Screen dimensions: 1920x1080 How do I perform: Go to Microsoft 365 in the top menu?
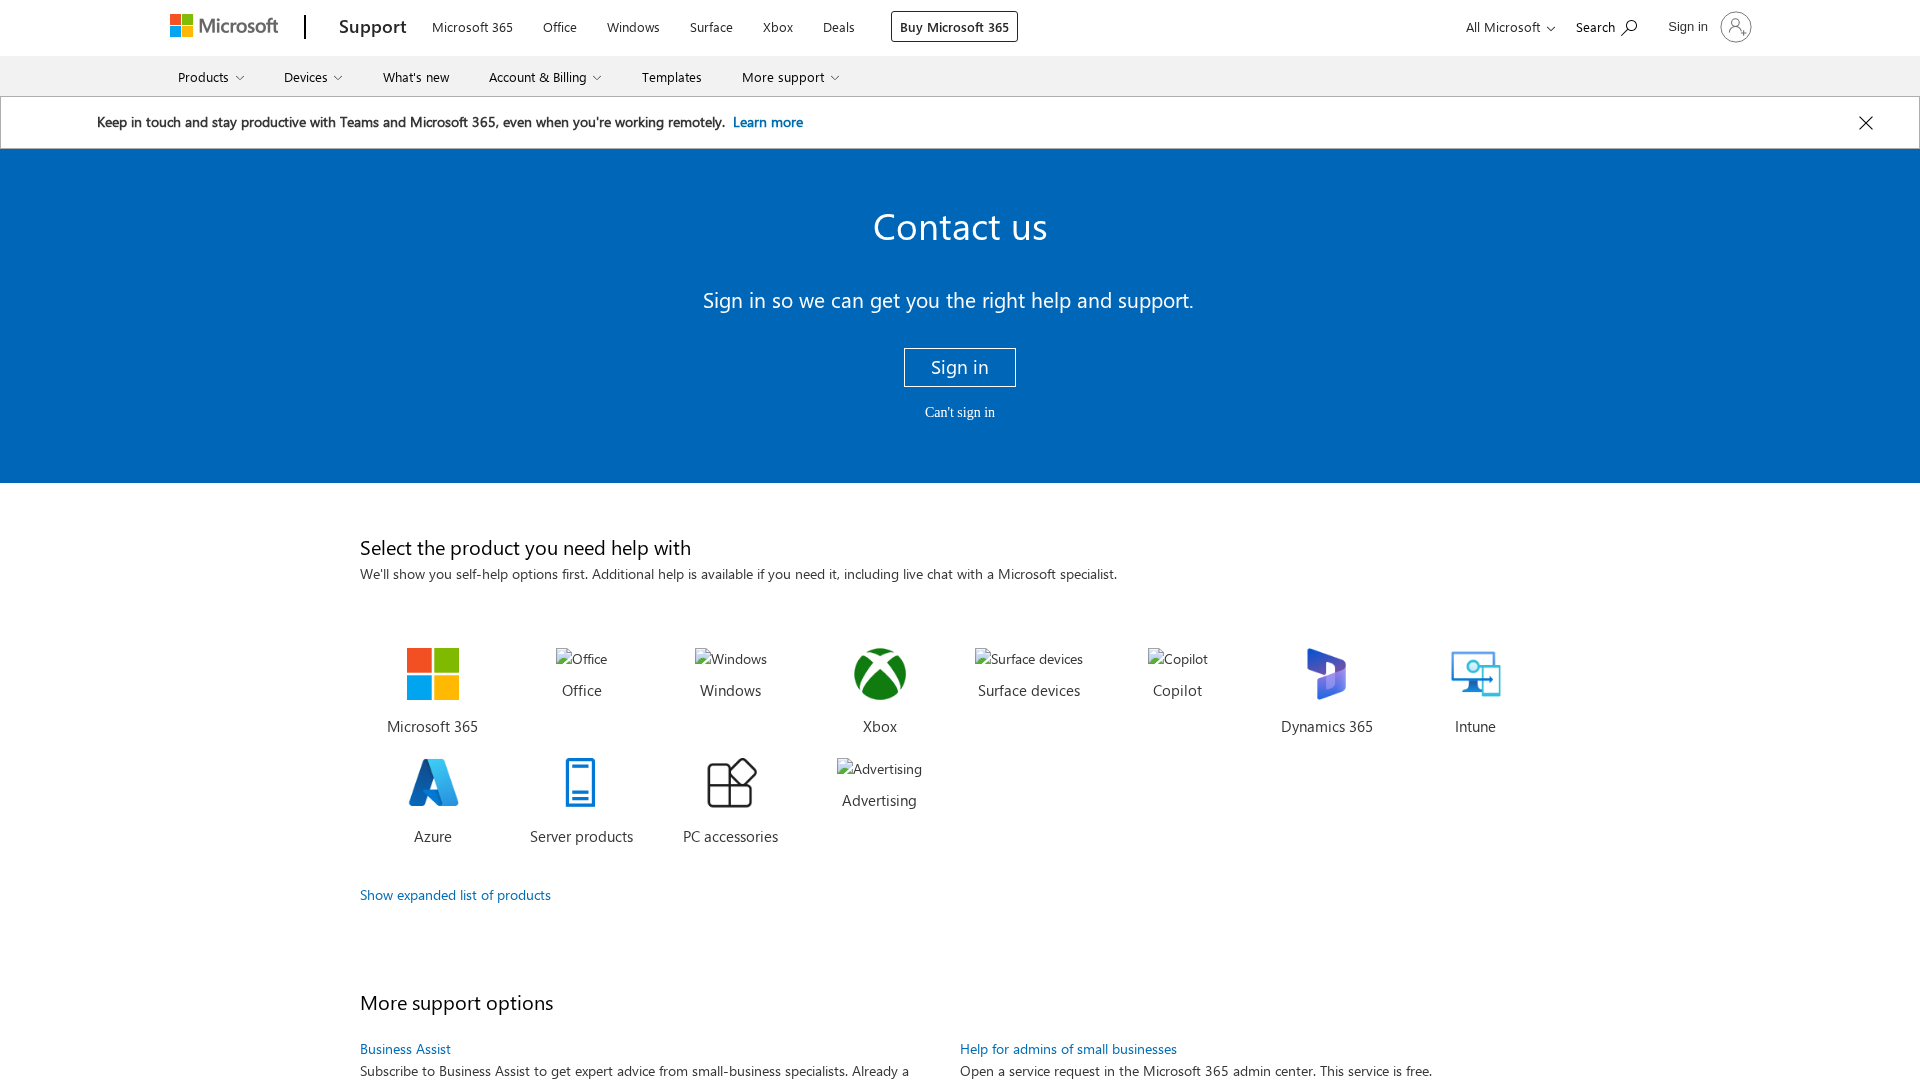(472, 27)
